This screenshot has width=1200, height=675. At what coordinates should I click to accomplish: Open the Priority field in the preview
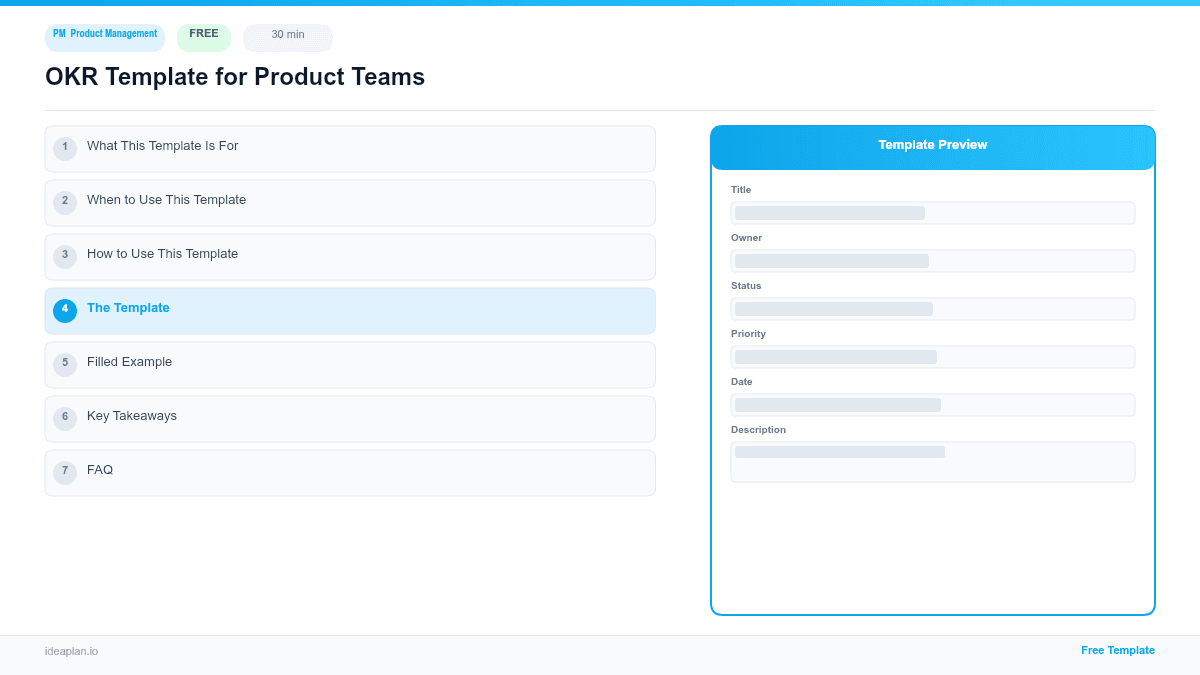932,357
